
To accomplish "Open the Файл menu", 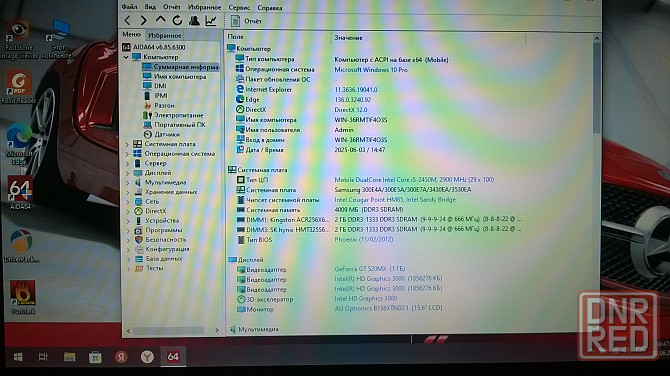I will 129,7.
